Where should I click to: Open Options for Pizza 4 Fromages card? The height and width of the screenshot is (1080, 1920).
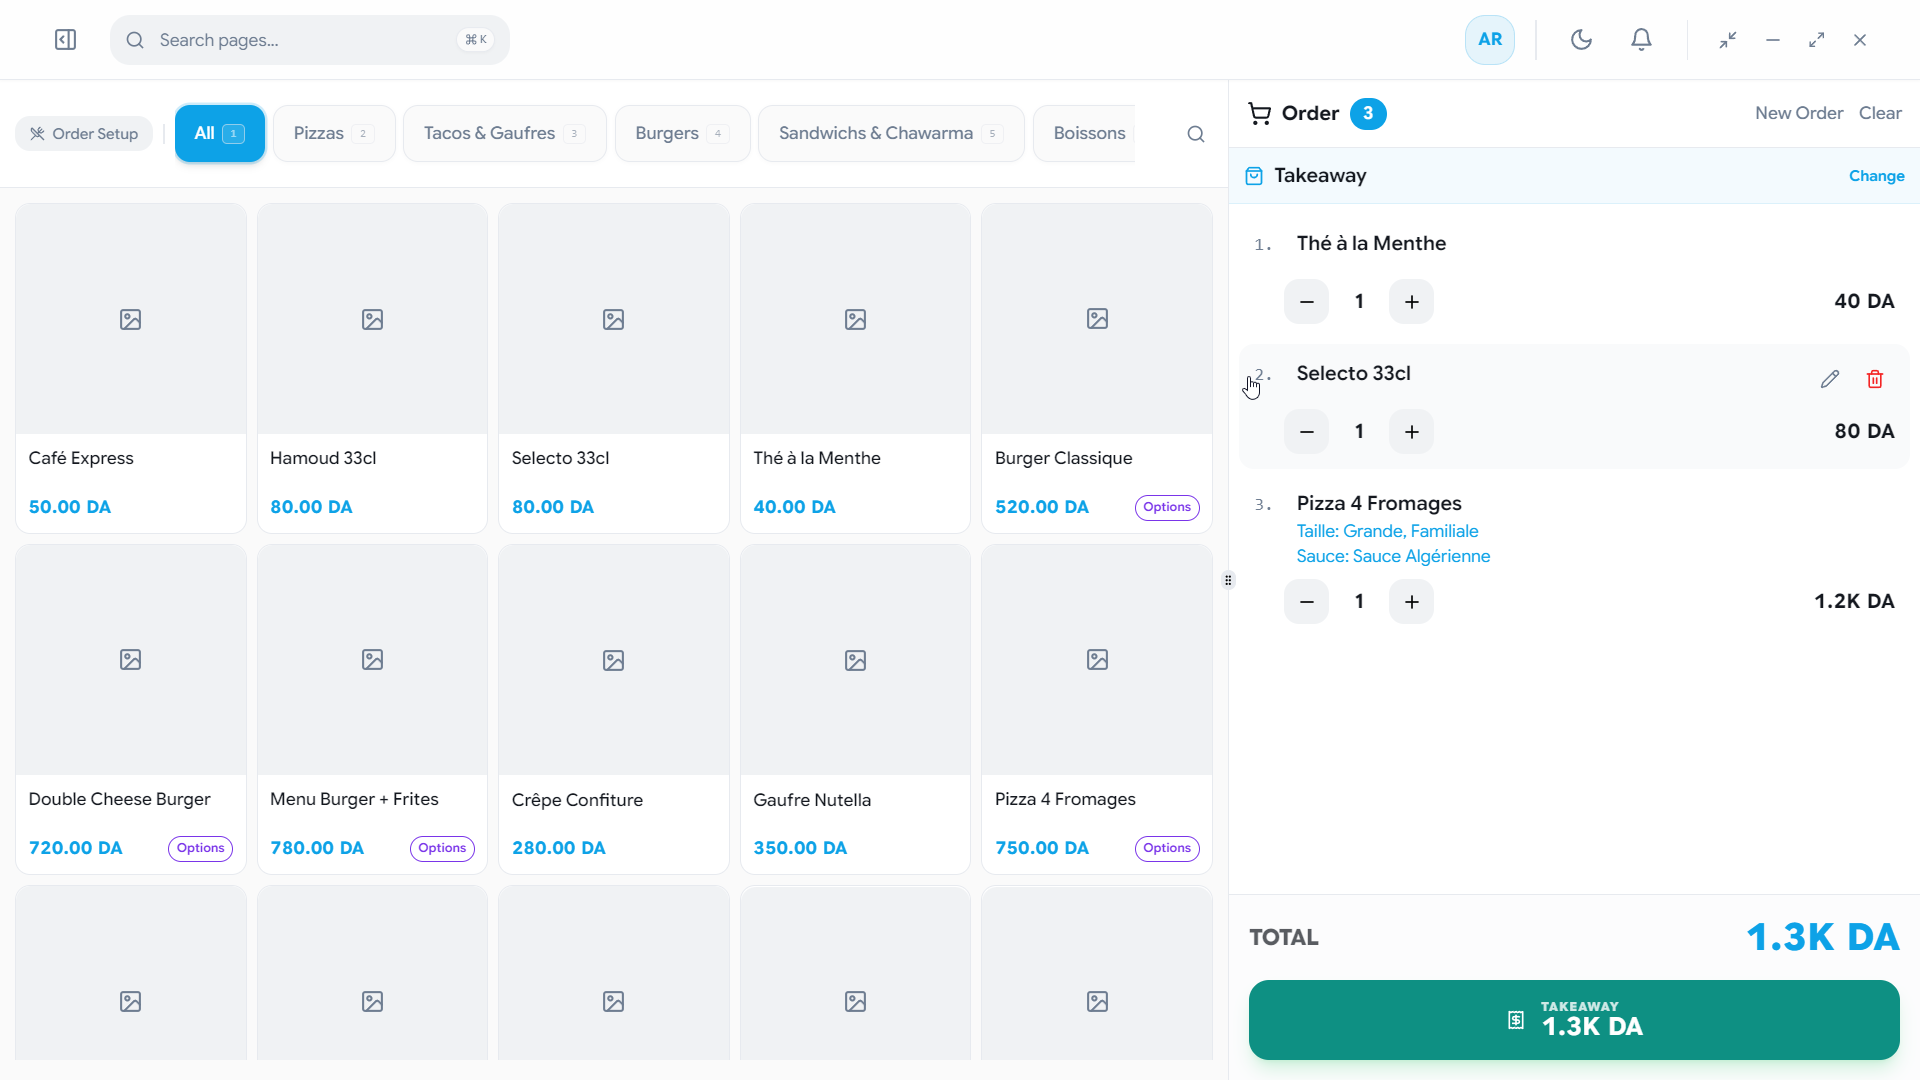coord(1167,848)
